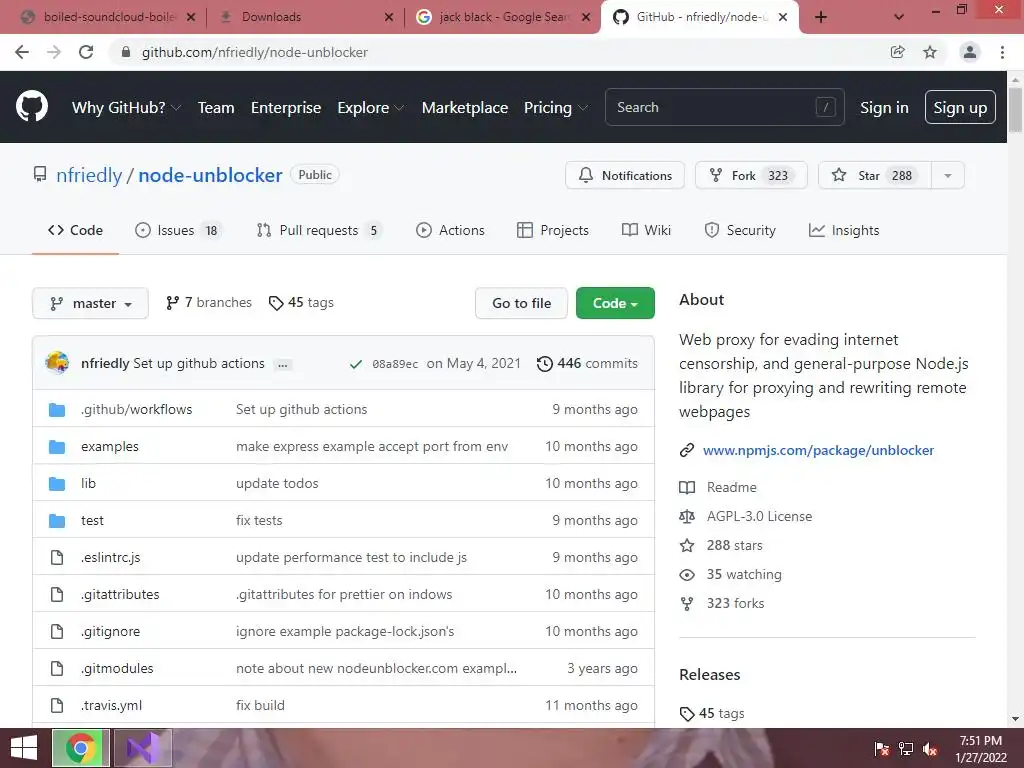Click the Sign up button
Image resolution: width=1024 pixels, height=768 pixels.
point(960,107)
